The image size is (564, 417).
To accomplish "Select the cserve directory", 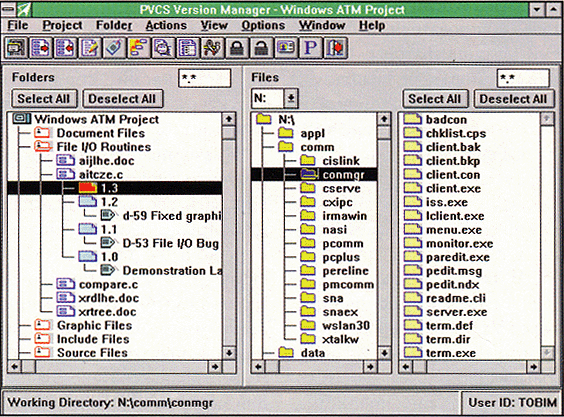I will pos(341,188).
